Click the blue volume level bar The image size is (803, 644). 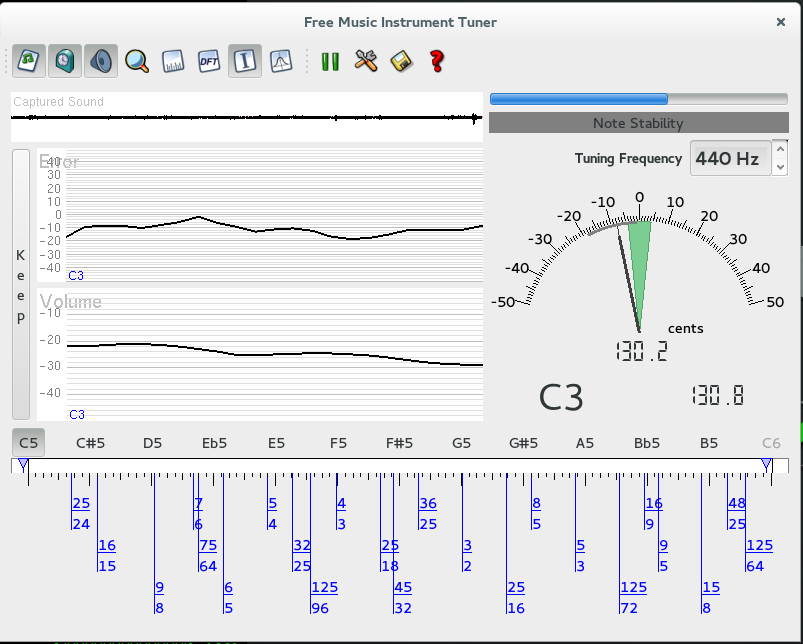(579, 99)
